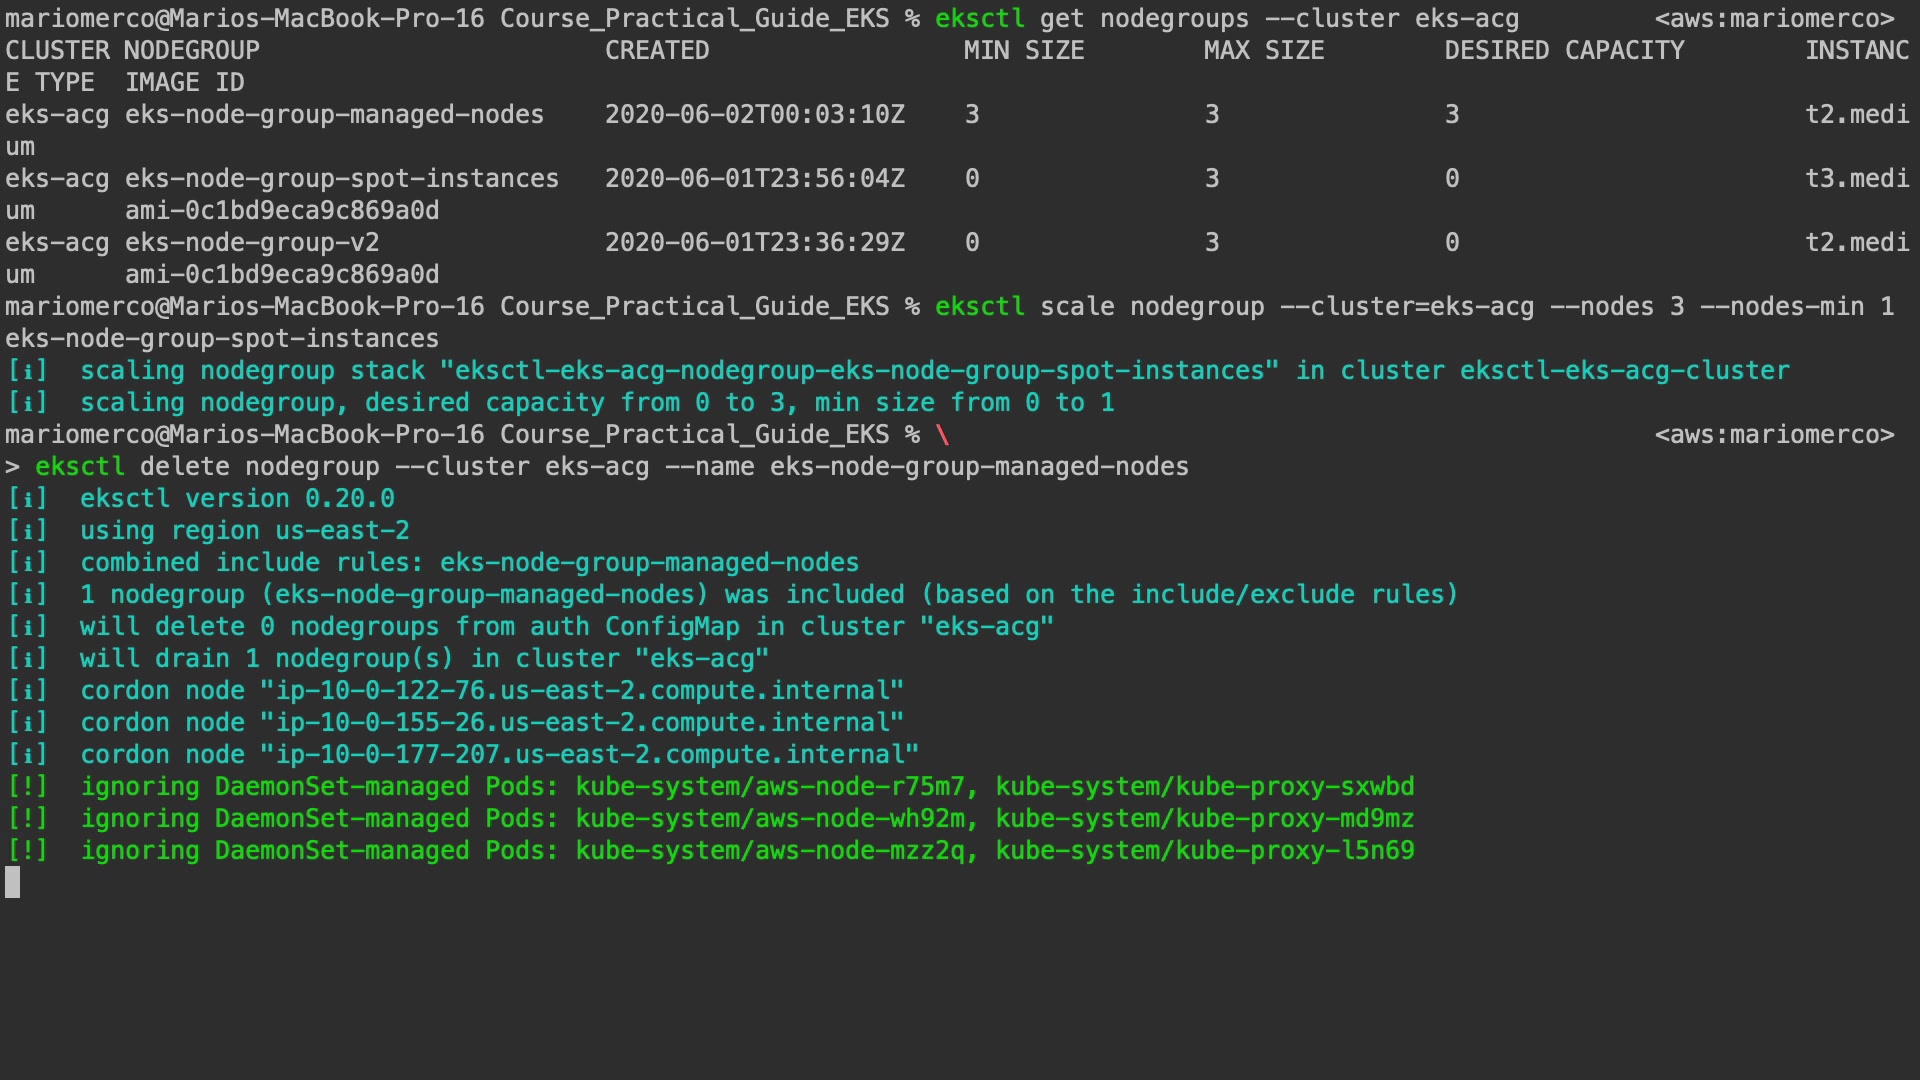Click eks-node-group-managed-nodes in the table row
The width and height of the screenshot is (1920, 1080).
(x=334, y=114)
